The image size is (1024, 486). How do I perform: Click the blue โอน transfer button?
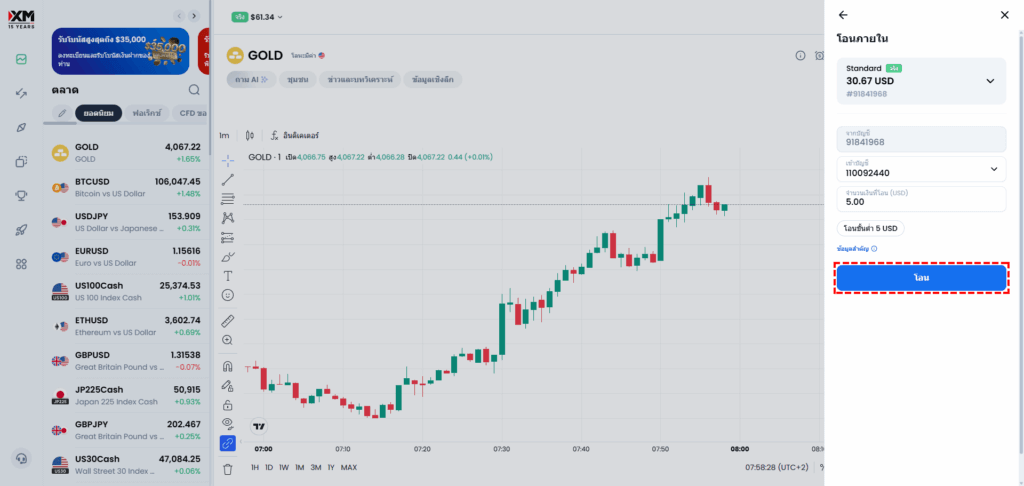(920, 277)
